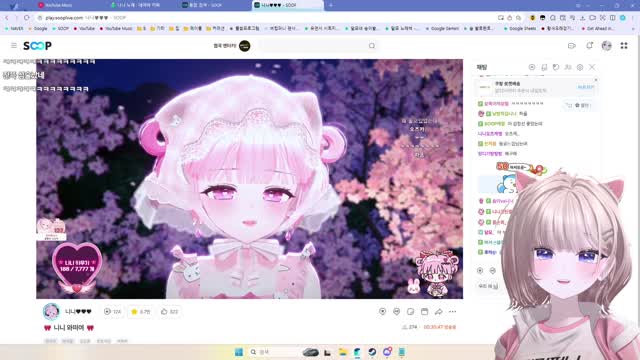
Task: Click the address bar URL play.sooplive.com
Action: tap(64, 18)
